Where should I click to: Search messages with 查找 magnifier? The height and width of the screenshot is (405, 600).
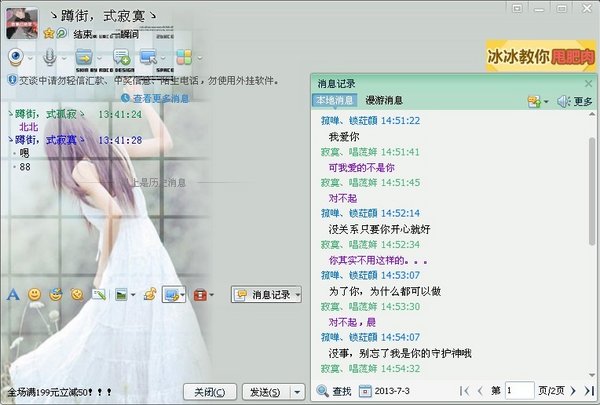pyautogui.click(x=334, y=391)
